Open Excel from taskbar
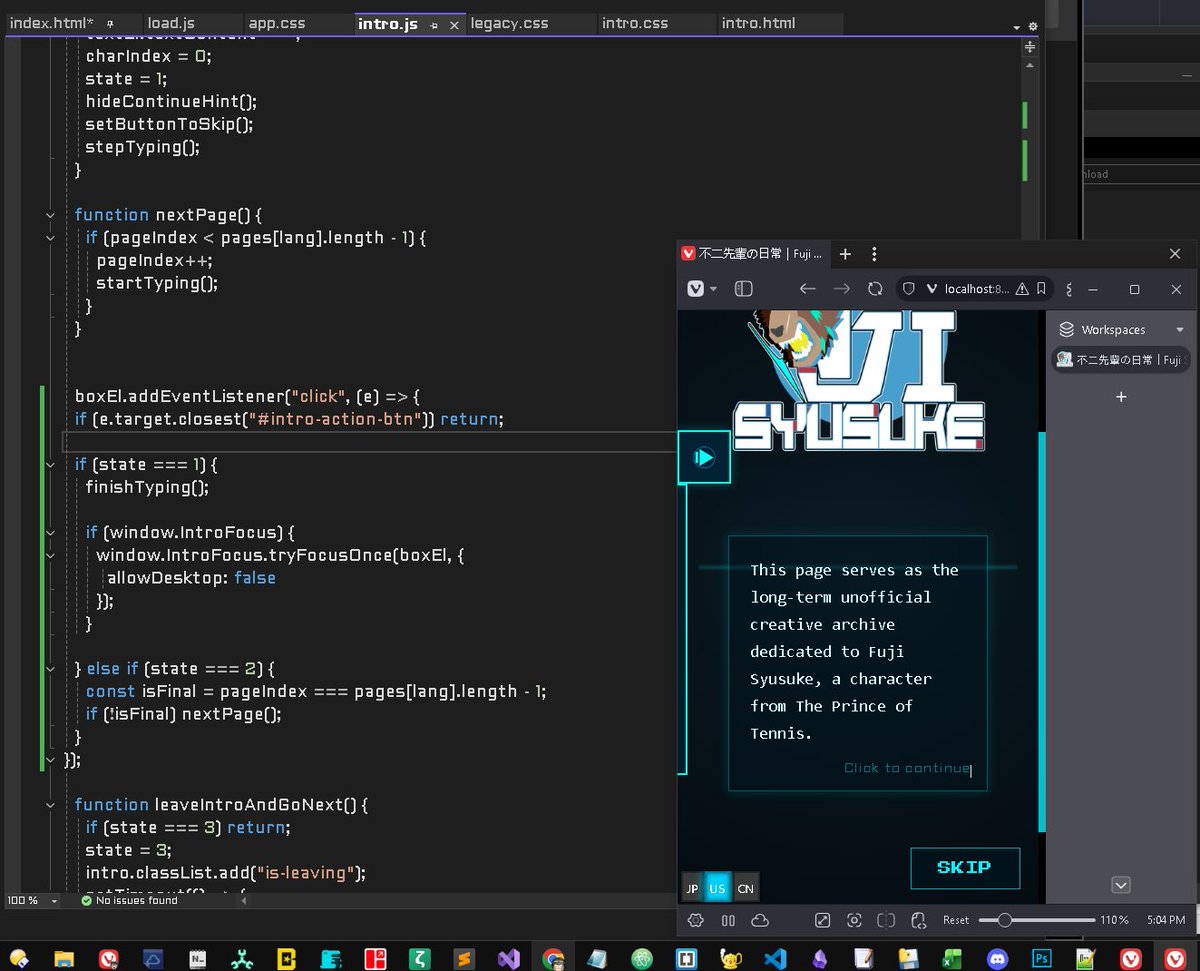 point(952,958)
